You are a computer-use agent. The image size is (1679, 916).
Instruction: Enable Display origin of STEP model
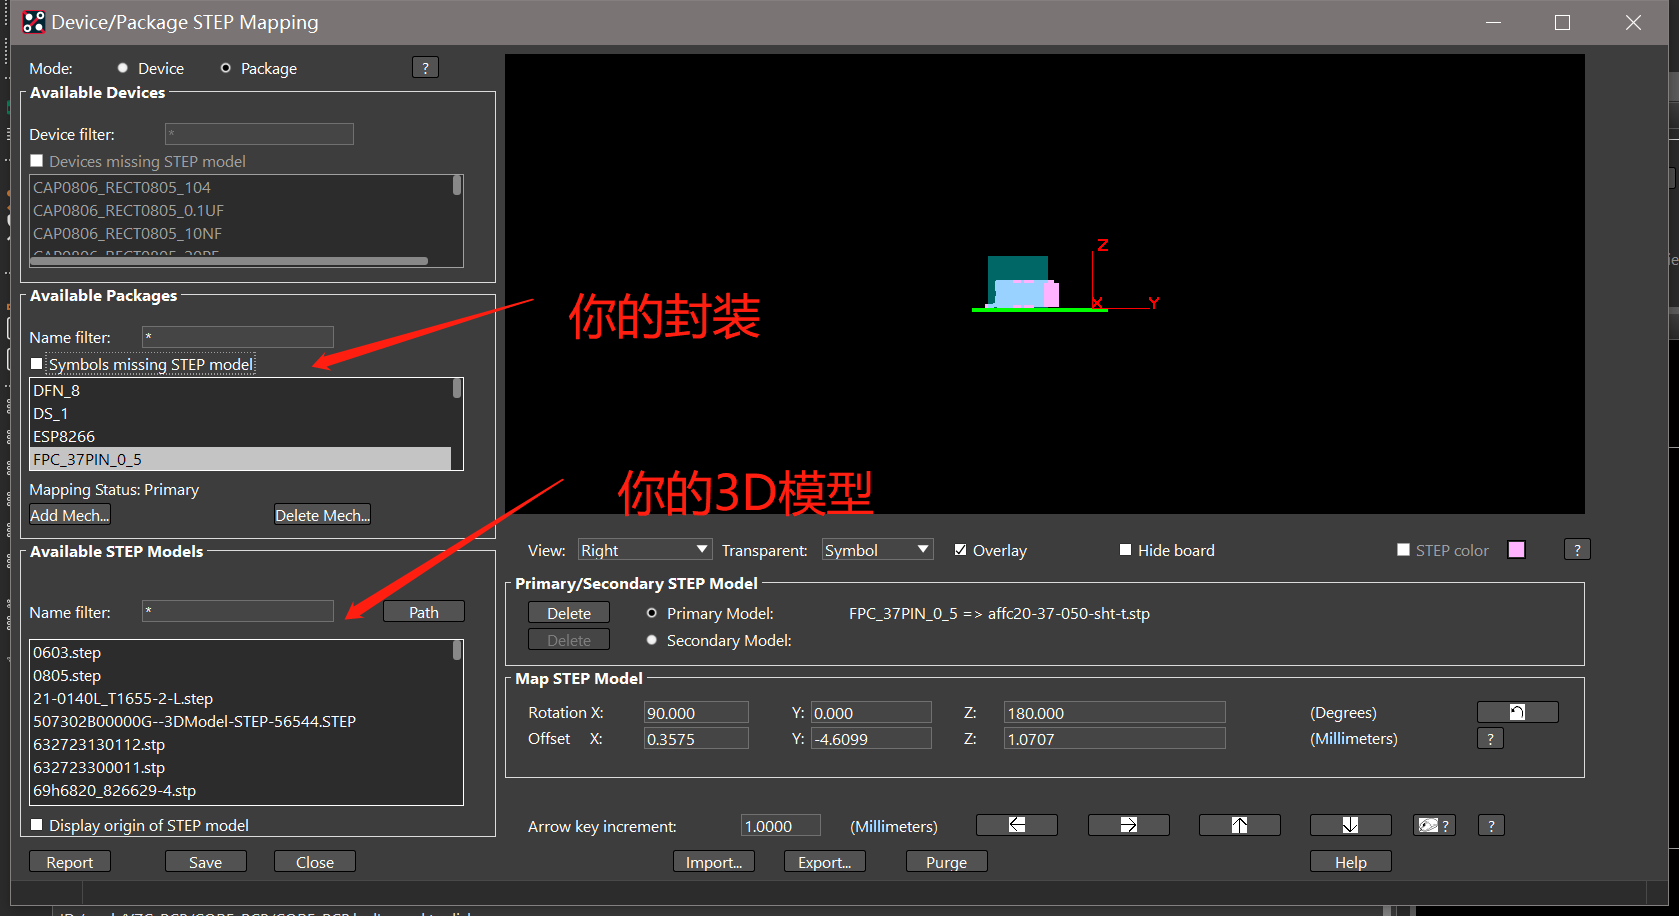(37, 825)
